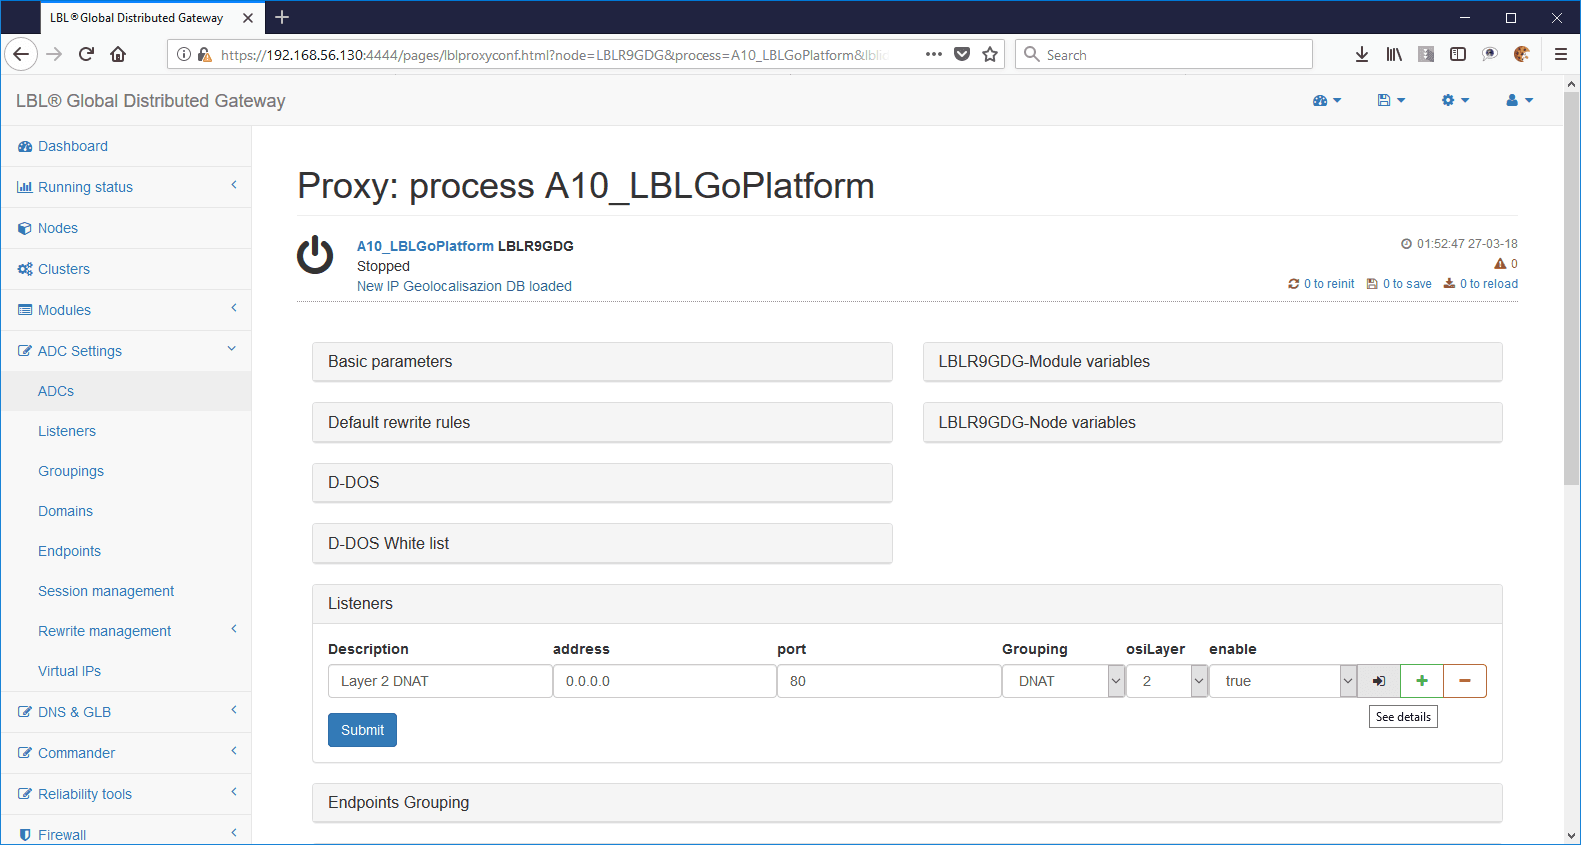Expand the D-DOS panel

click(x=602, y=483)
